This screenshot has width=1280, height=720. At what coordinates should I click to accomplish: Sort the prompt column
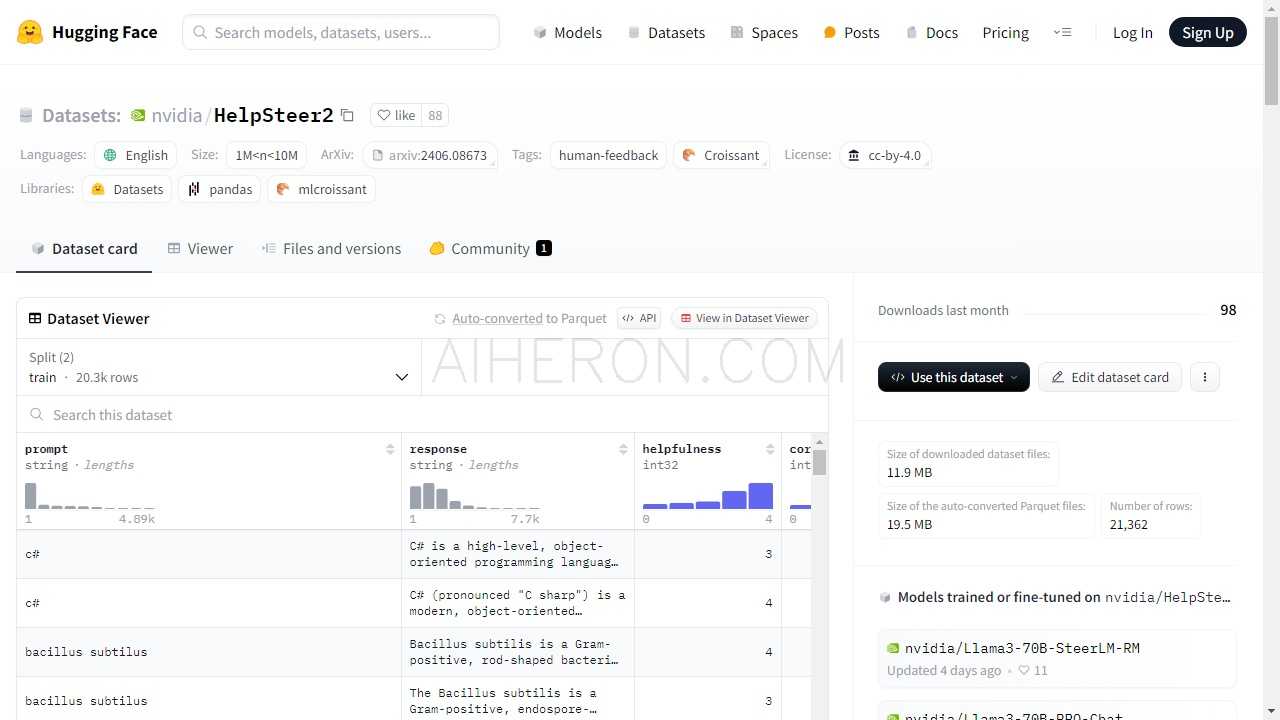(x=390, y=449)
